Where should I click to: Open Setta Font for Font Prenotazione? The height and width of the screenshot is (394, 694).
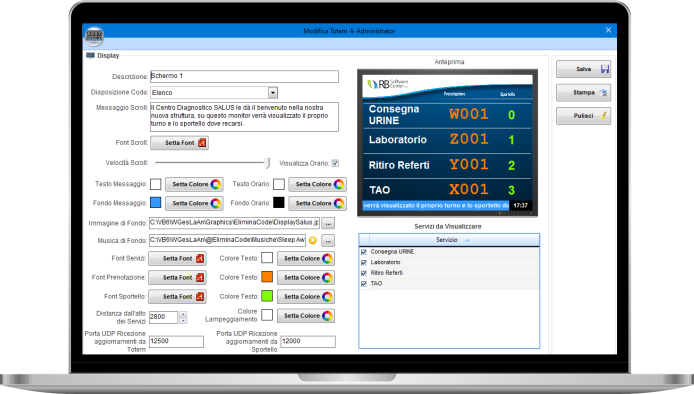177,278
